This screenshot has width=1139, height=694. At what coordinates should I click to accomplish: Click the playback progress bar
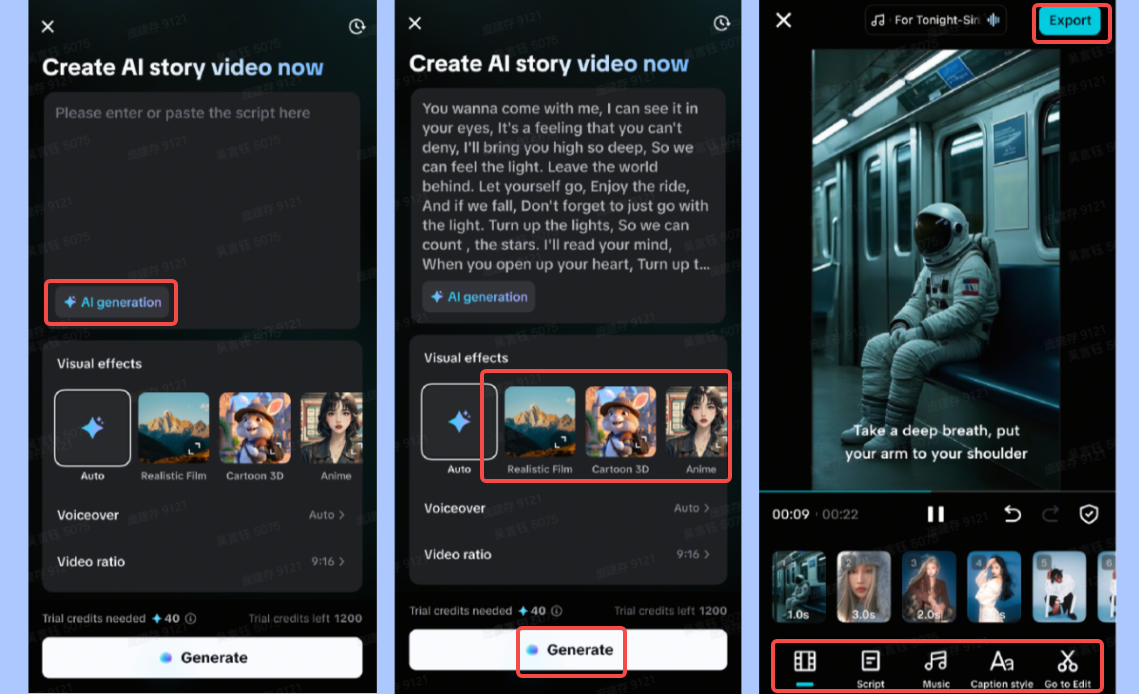click(x=937, y=492)
